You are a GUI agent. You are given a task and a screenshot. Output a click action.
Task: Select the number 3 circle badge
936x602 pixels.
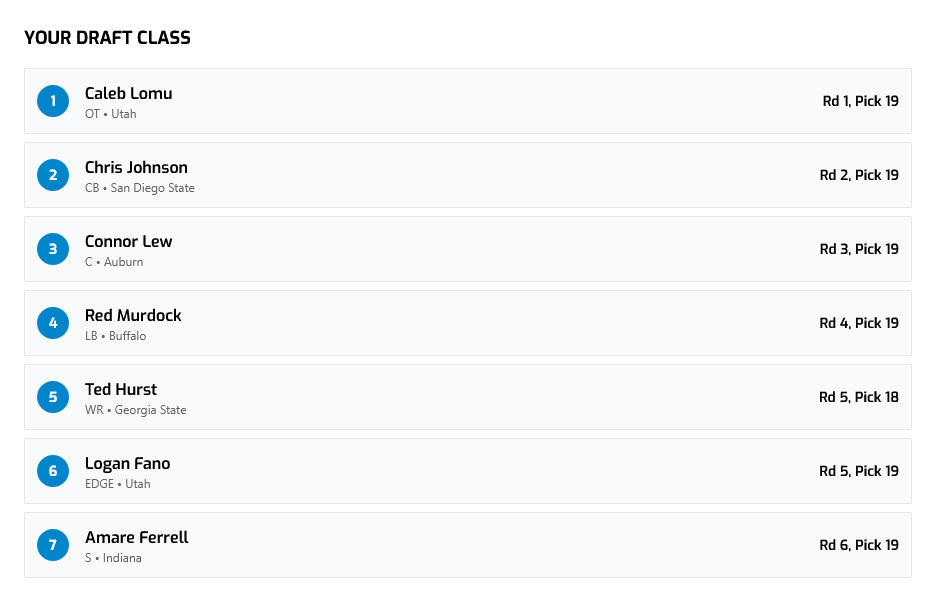point(53,249)
